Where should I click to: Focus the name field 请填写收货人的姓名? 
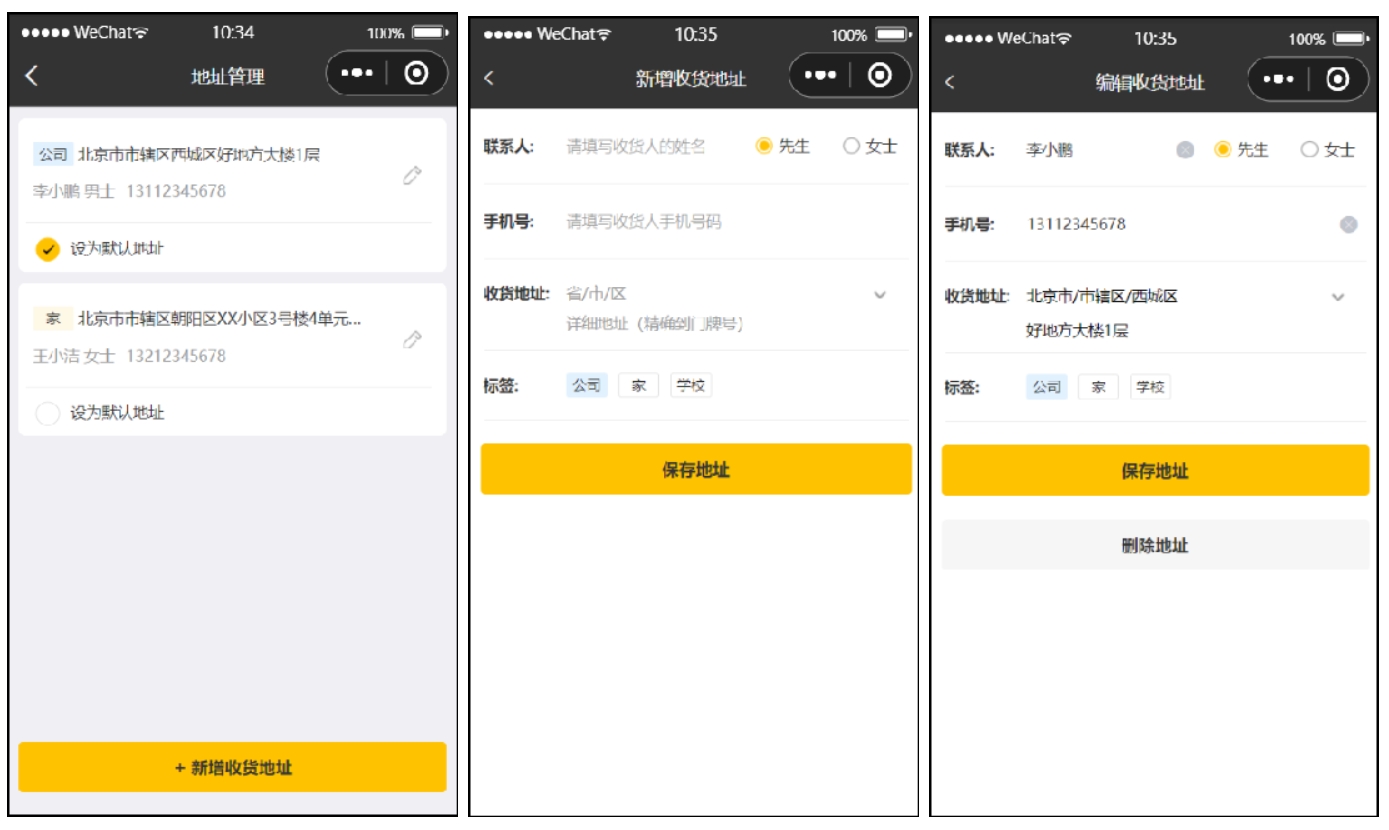point(636,147)
